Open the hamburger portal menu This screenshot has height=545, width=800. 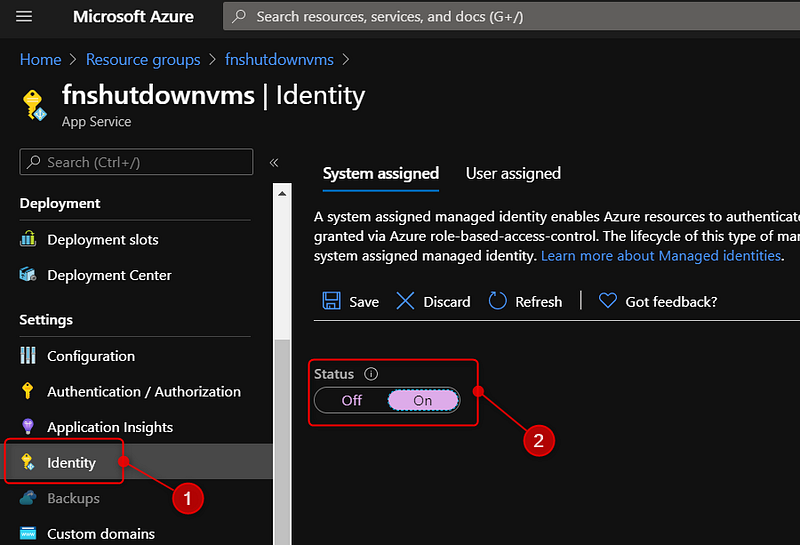pyautogui.click(x=25, y=17)
